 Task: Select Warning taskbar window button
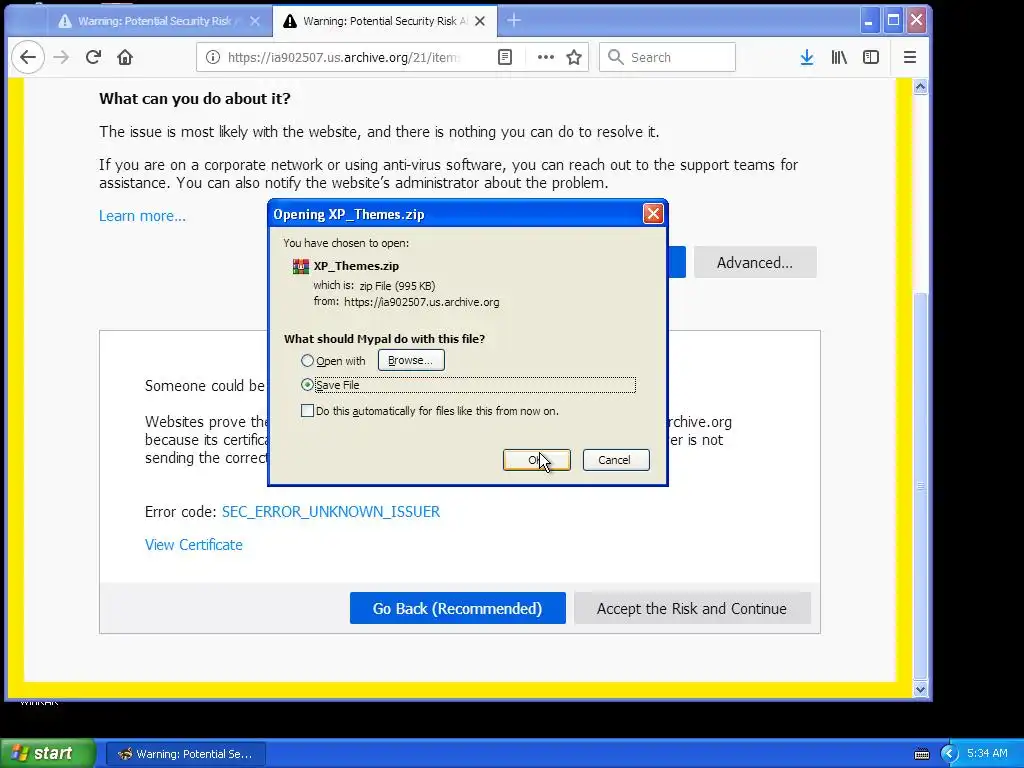click(185, 754)
